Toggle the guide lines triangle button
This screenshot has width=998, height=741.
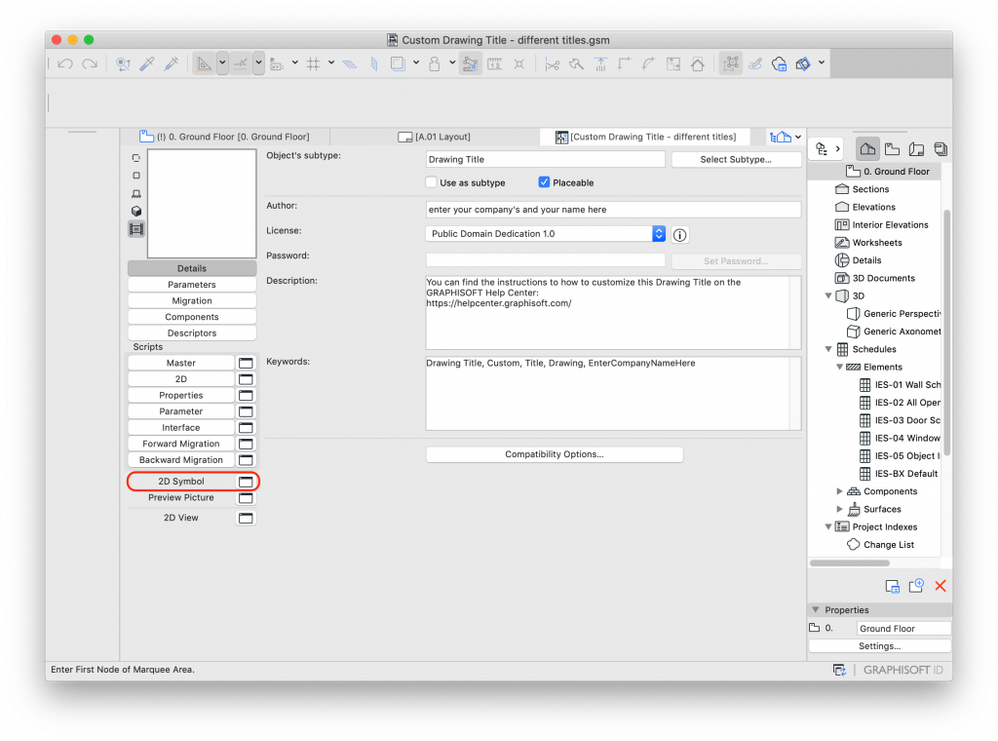pyautogui.click(x=204, y=64)
